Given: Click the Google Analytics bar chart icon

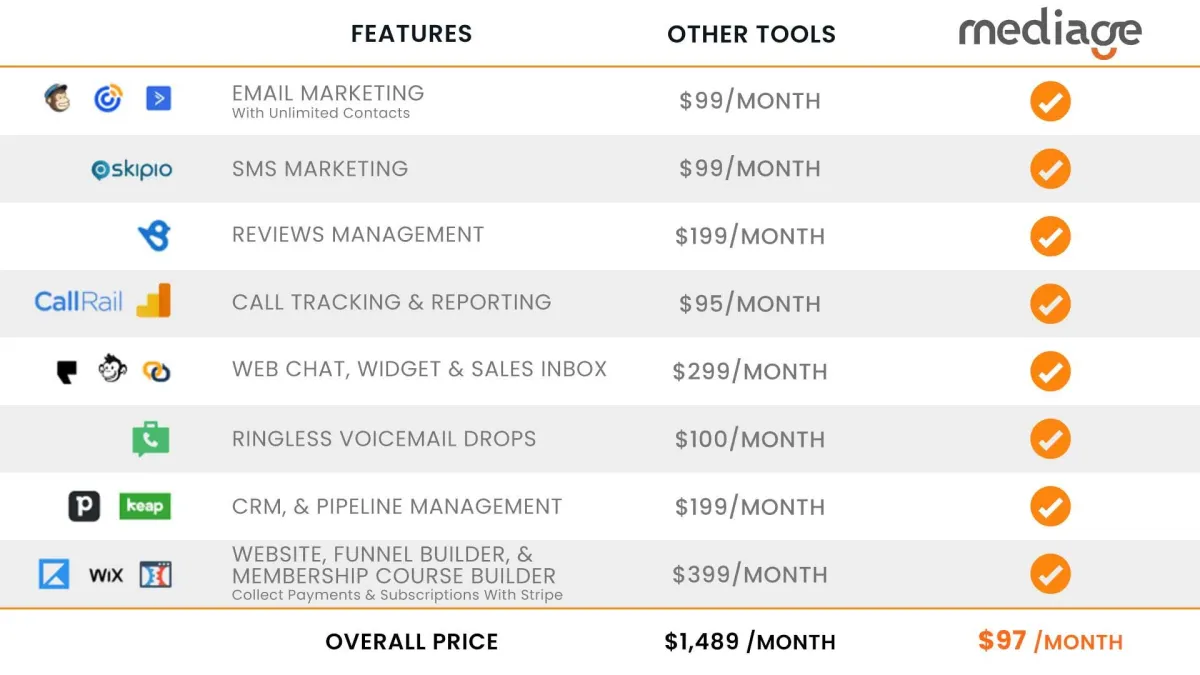Looking at the screenshot, I should pyautogui.click(x=154, y=300).
